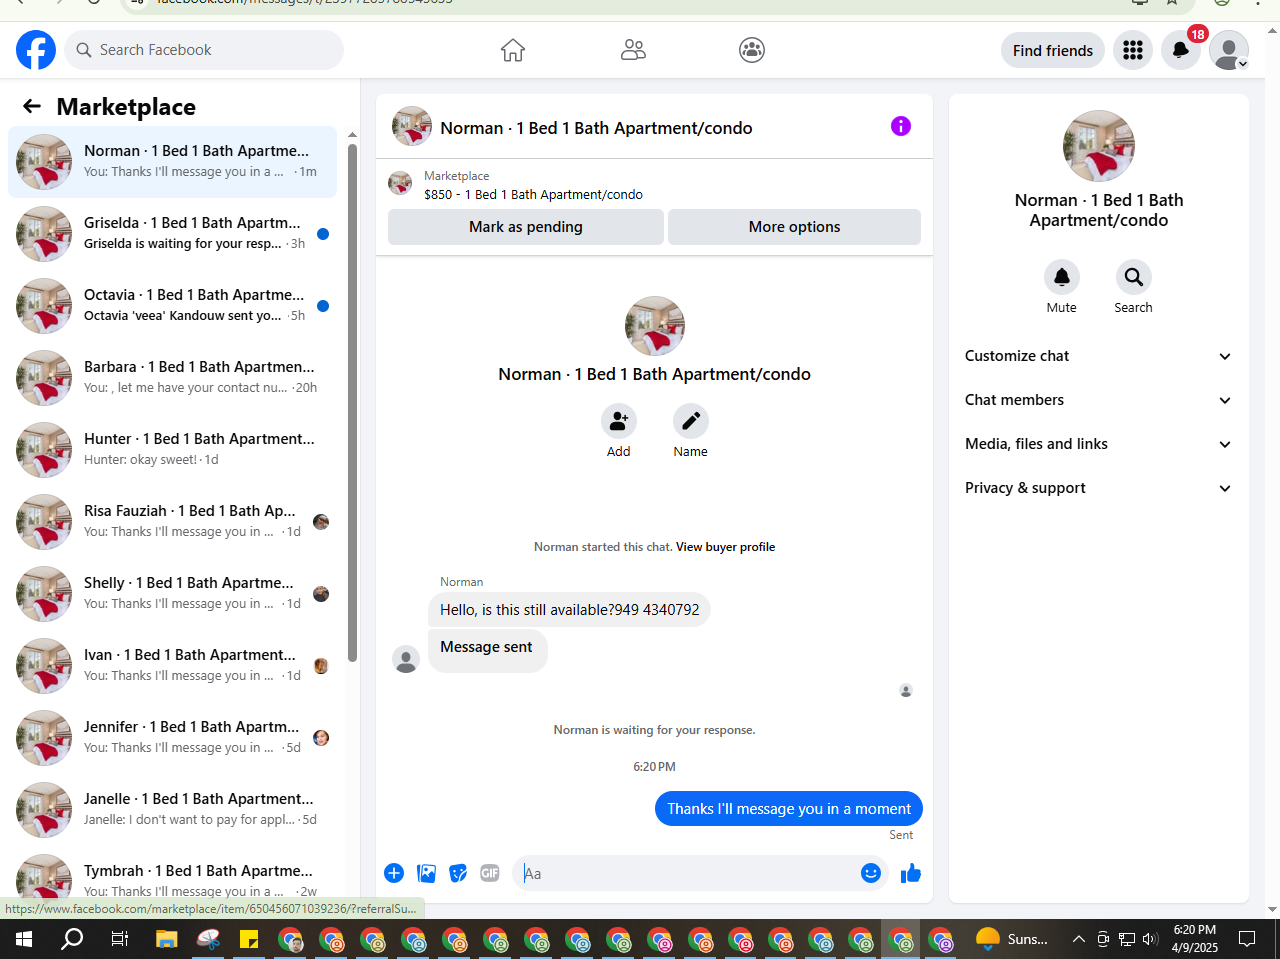The width and height of the screenshot is (1280, 959).
Task: Attach a file with the photo icon
Action: point(426,873)
